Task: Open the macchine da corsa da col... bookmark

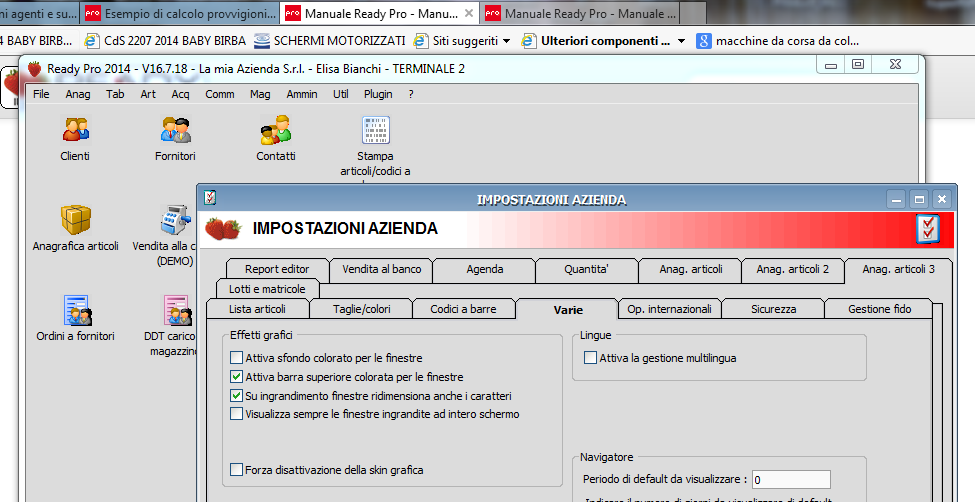Action: point(779,41)
